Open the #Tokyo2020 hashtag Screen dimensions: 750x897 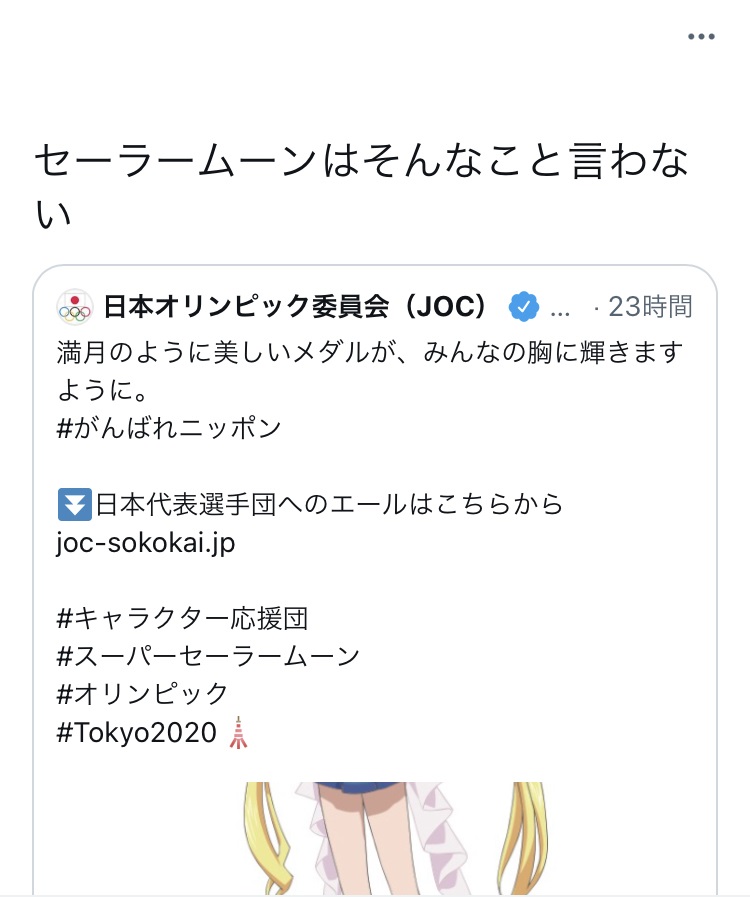pos(137,732)
